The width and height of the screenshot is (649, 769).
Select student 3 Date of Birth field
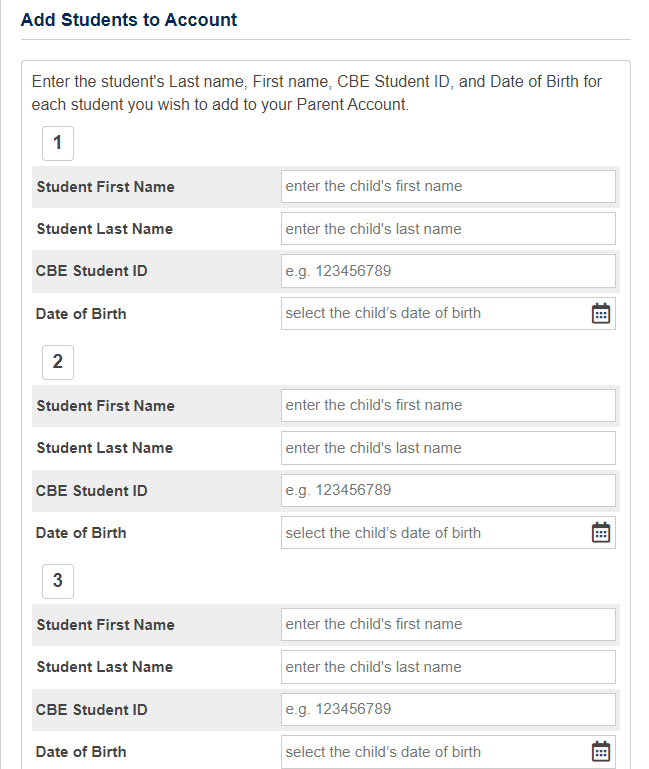[x=432, y=752]
